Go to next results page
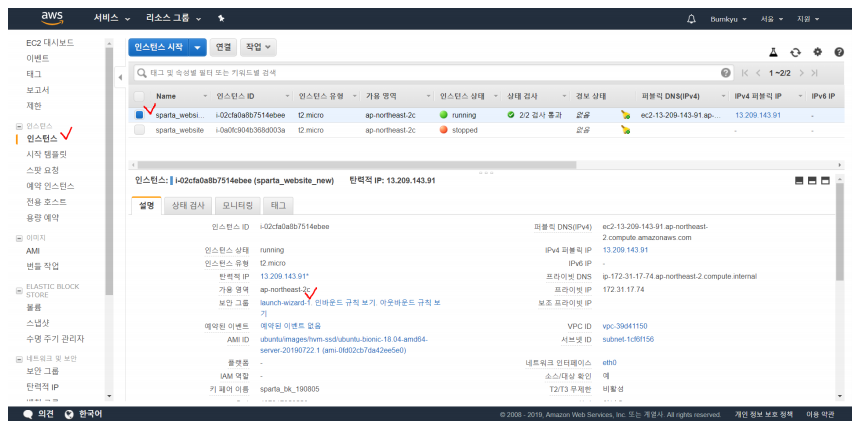This screenshot has height=426, width=859. 801,73
